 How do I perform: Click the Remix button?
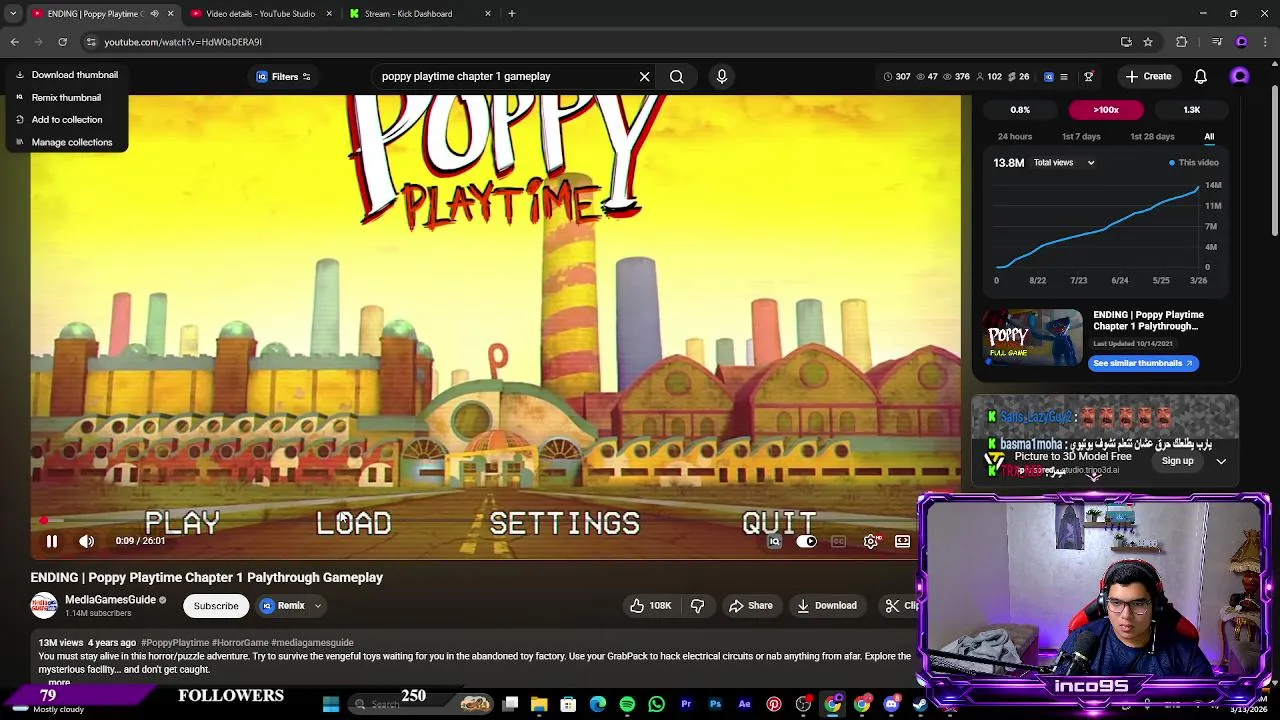(x=283, y=605)
